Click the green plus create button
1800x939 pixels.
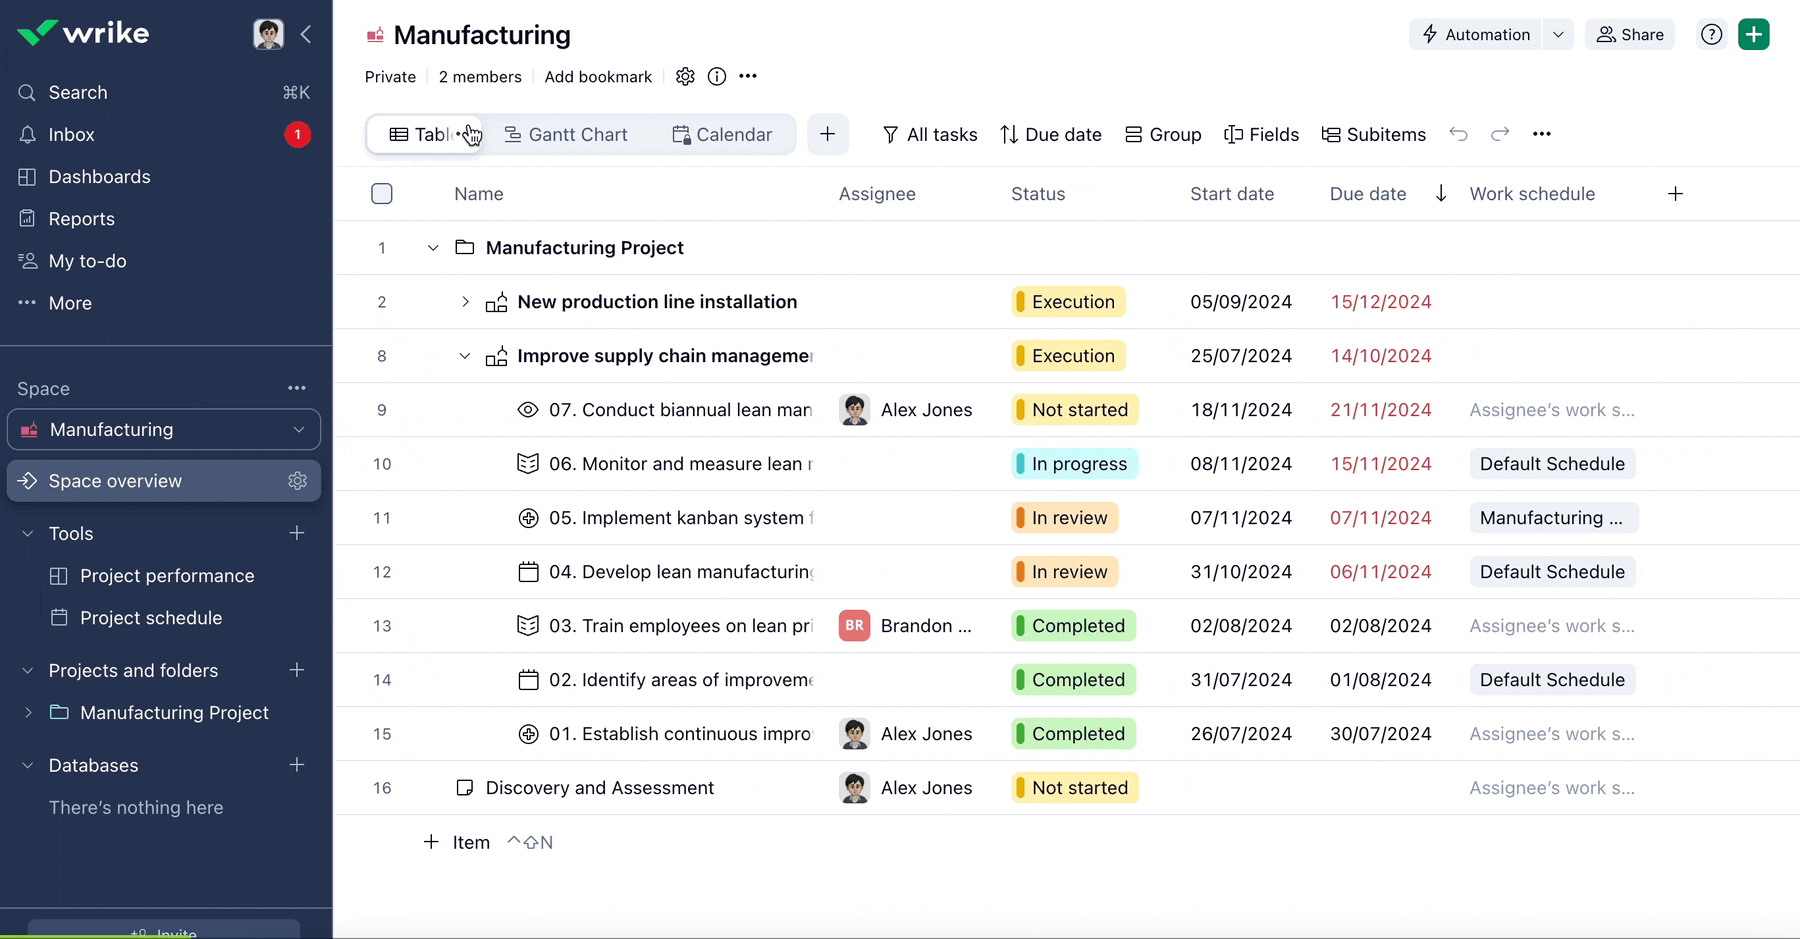pos(1753,34)
